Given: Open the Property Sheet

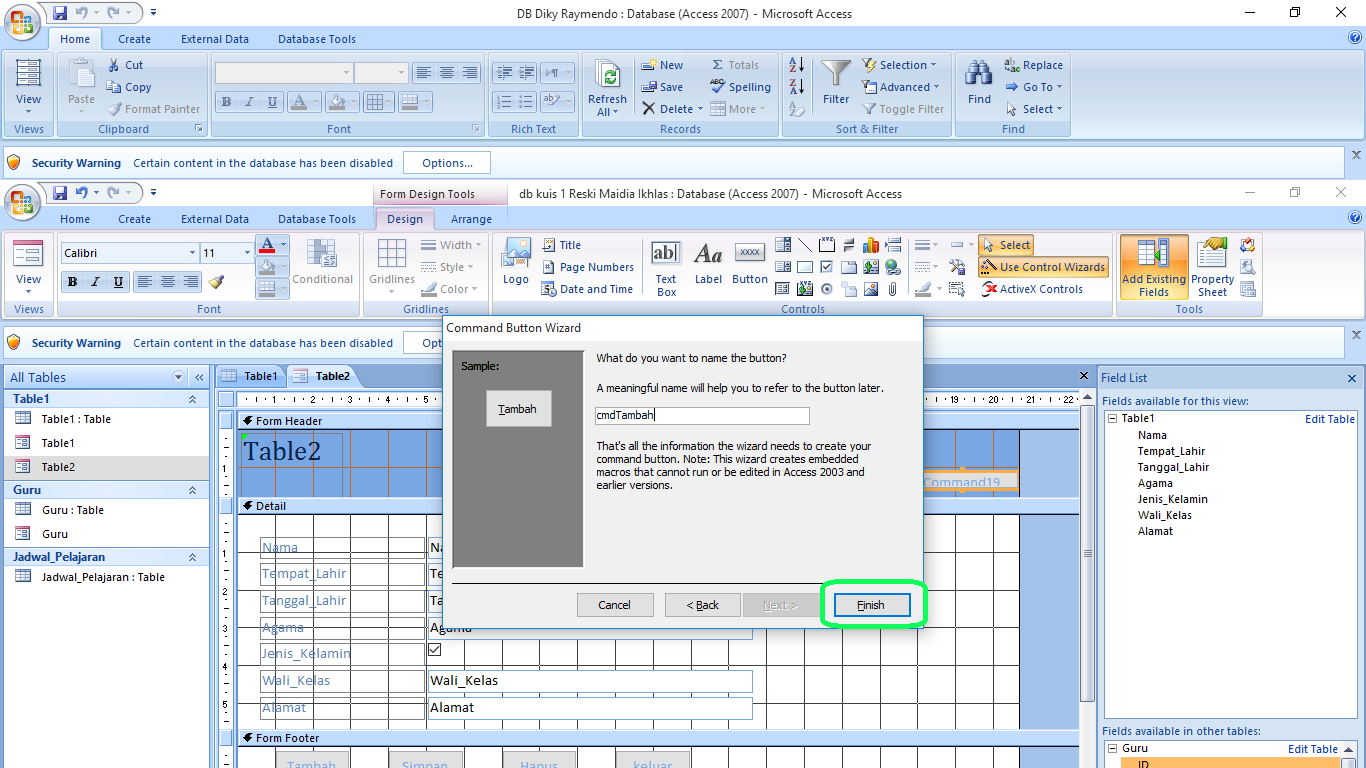Looking at the screenshot, I should tap(1212, 267).
